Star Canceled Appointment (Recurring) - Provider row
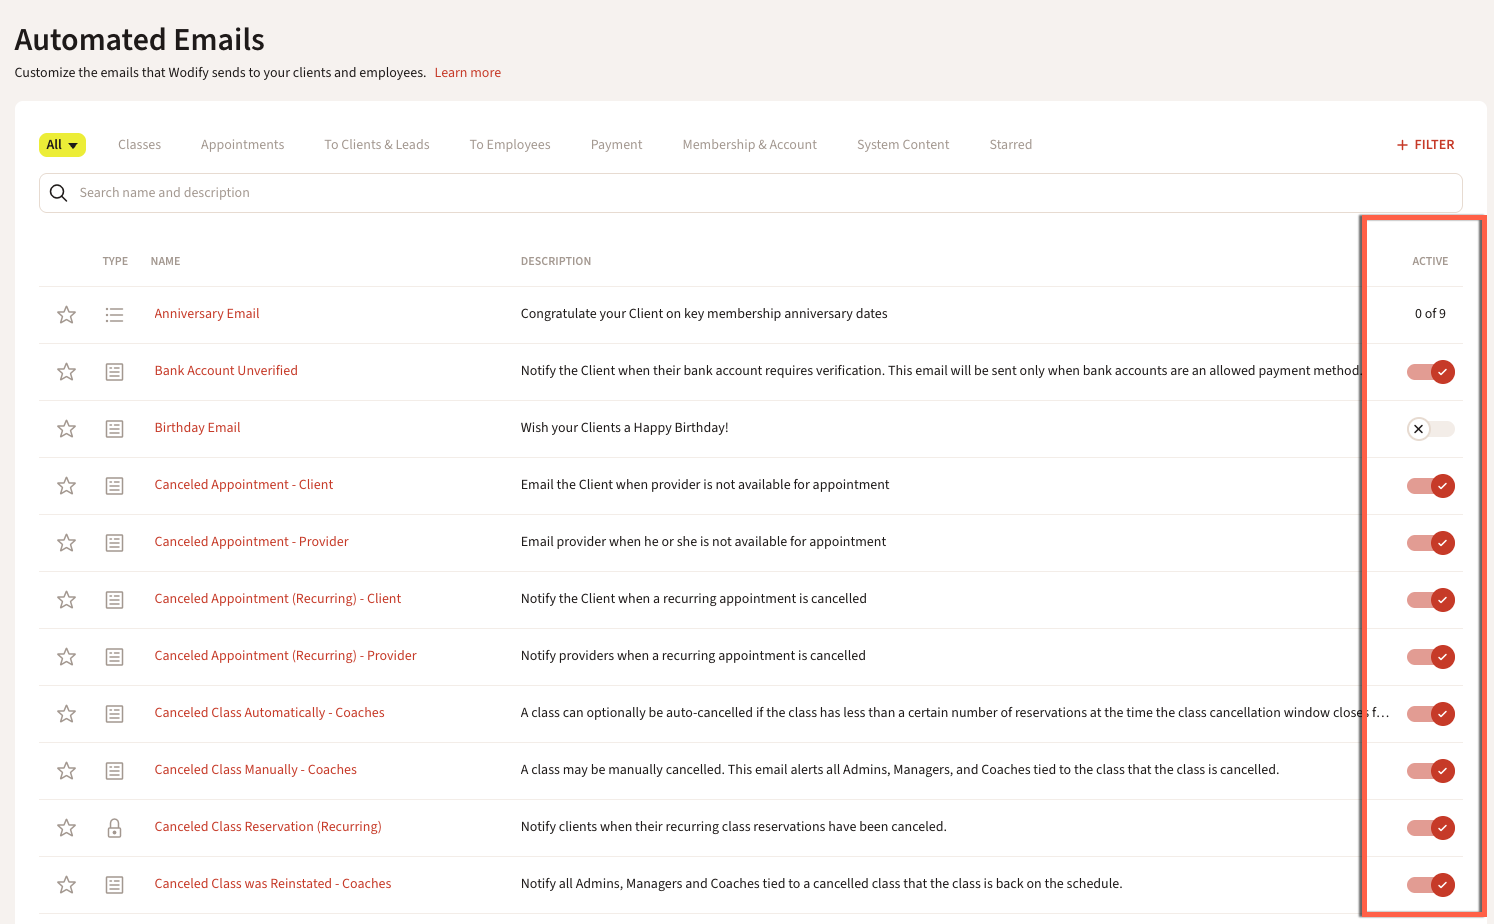The height and width of the screenshot is (924, 1494). pyautogui.click(x=66, y=657)
